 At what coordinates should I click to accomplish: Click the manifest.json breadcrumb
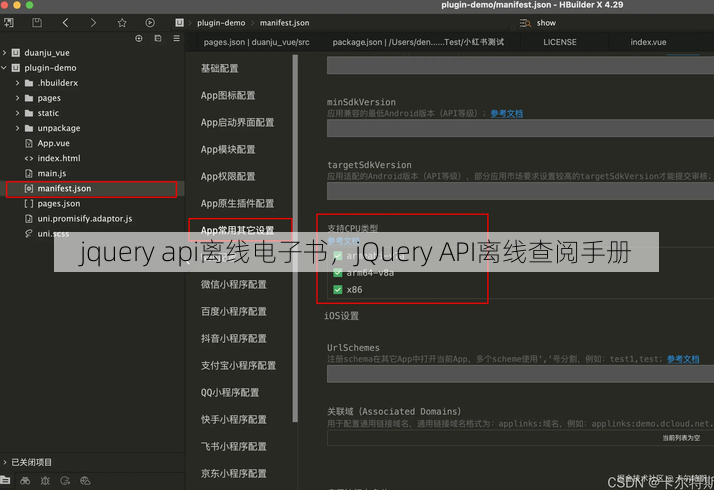pos(285,23)
